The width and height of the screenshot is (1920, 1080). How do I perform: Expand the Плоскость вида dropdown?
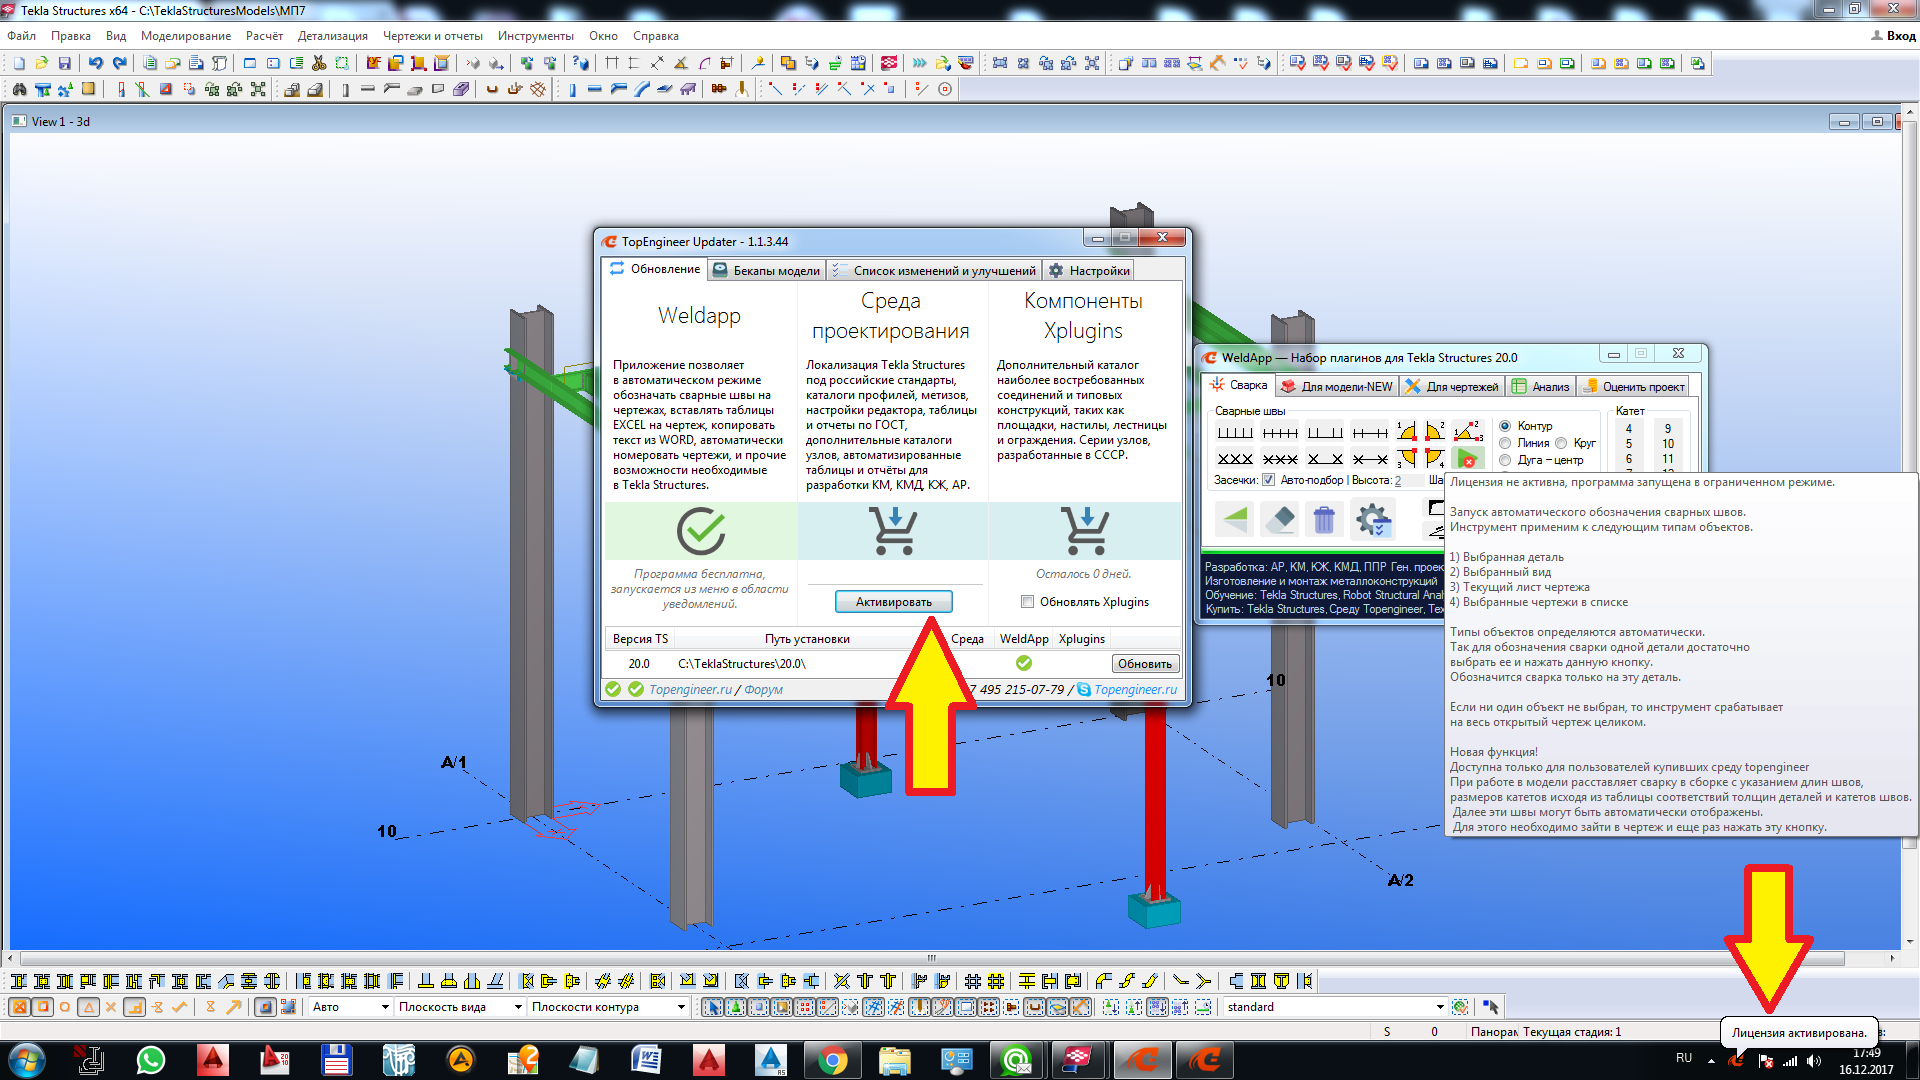[x=518, y=1007]
